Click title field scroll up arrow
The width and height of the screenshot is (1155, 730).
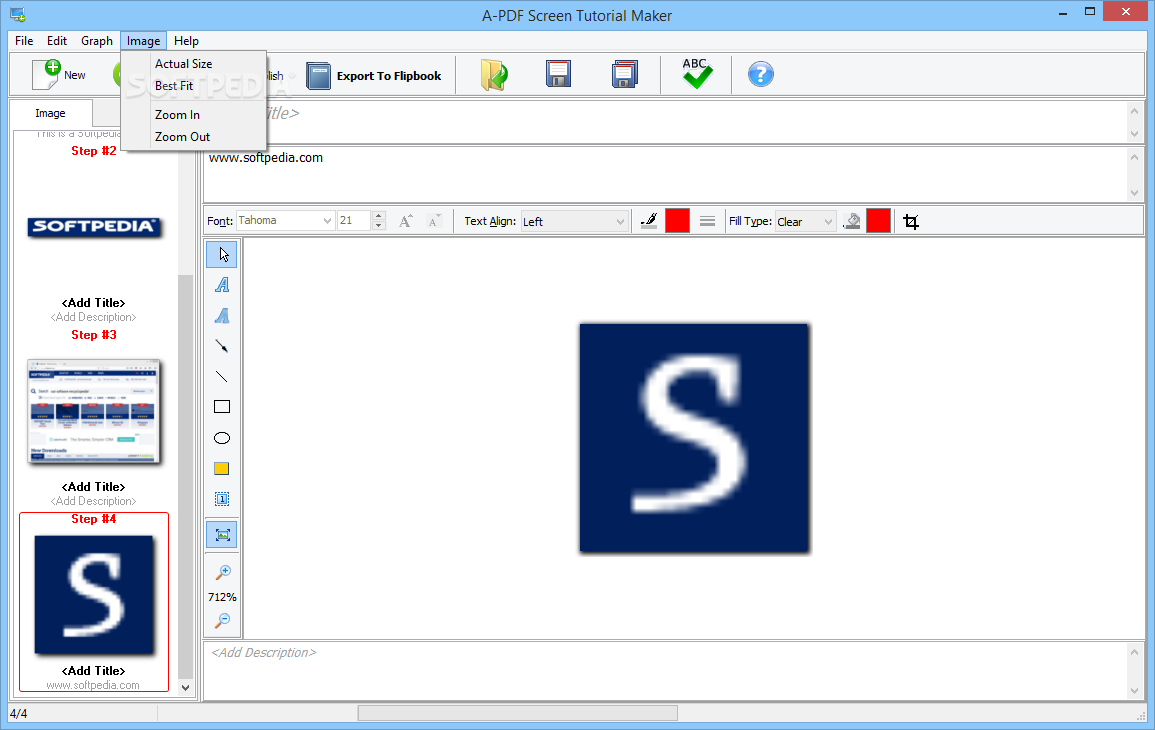point(1134,111)
